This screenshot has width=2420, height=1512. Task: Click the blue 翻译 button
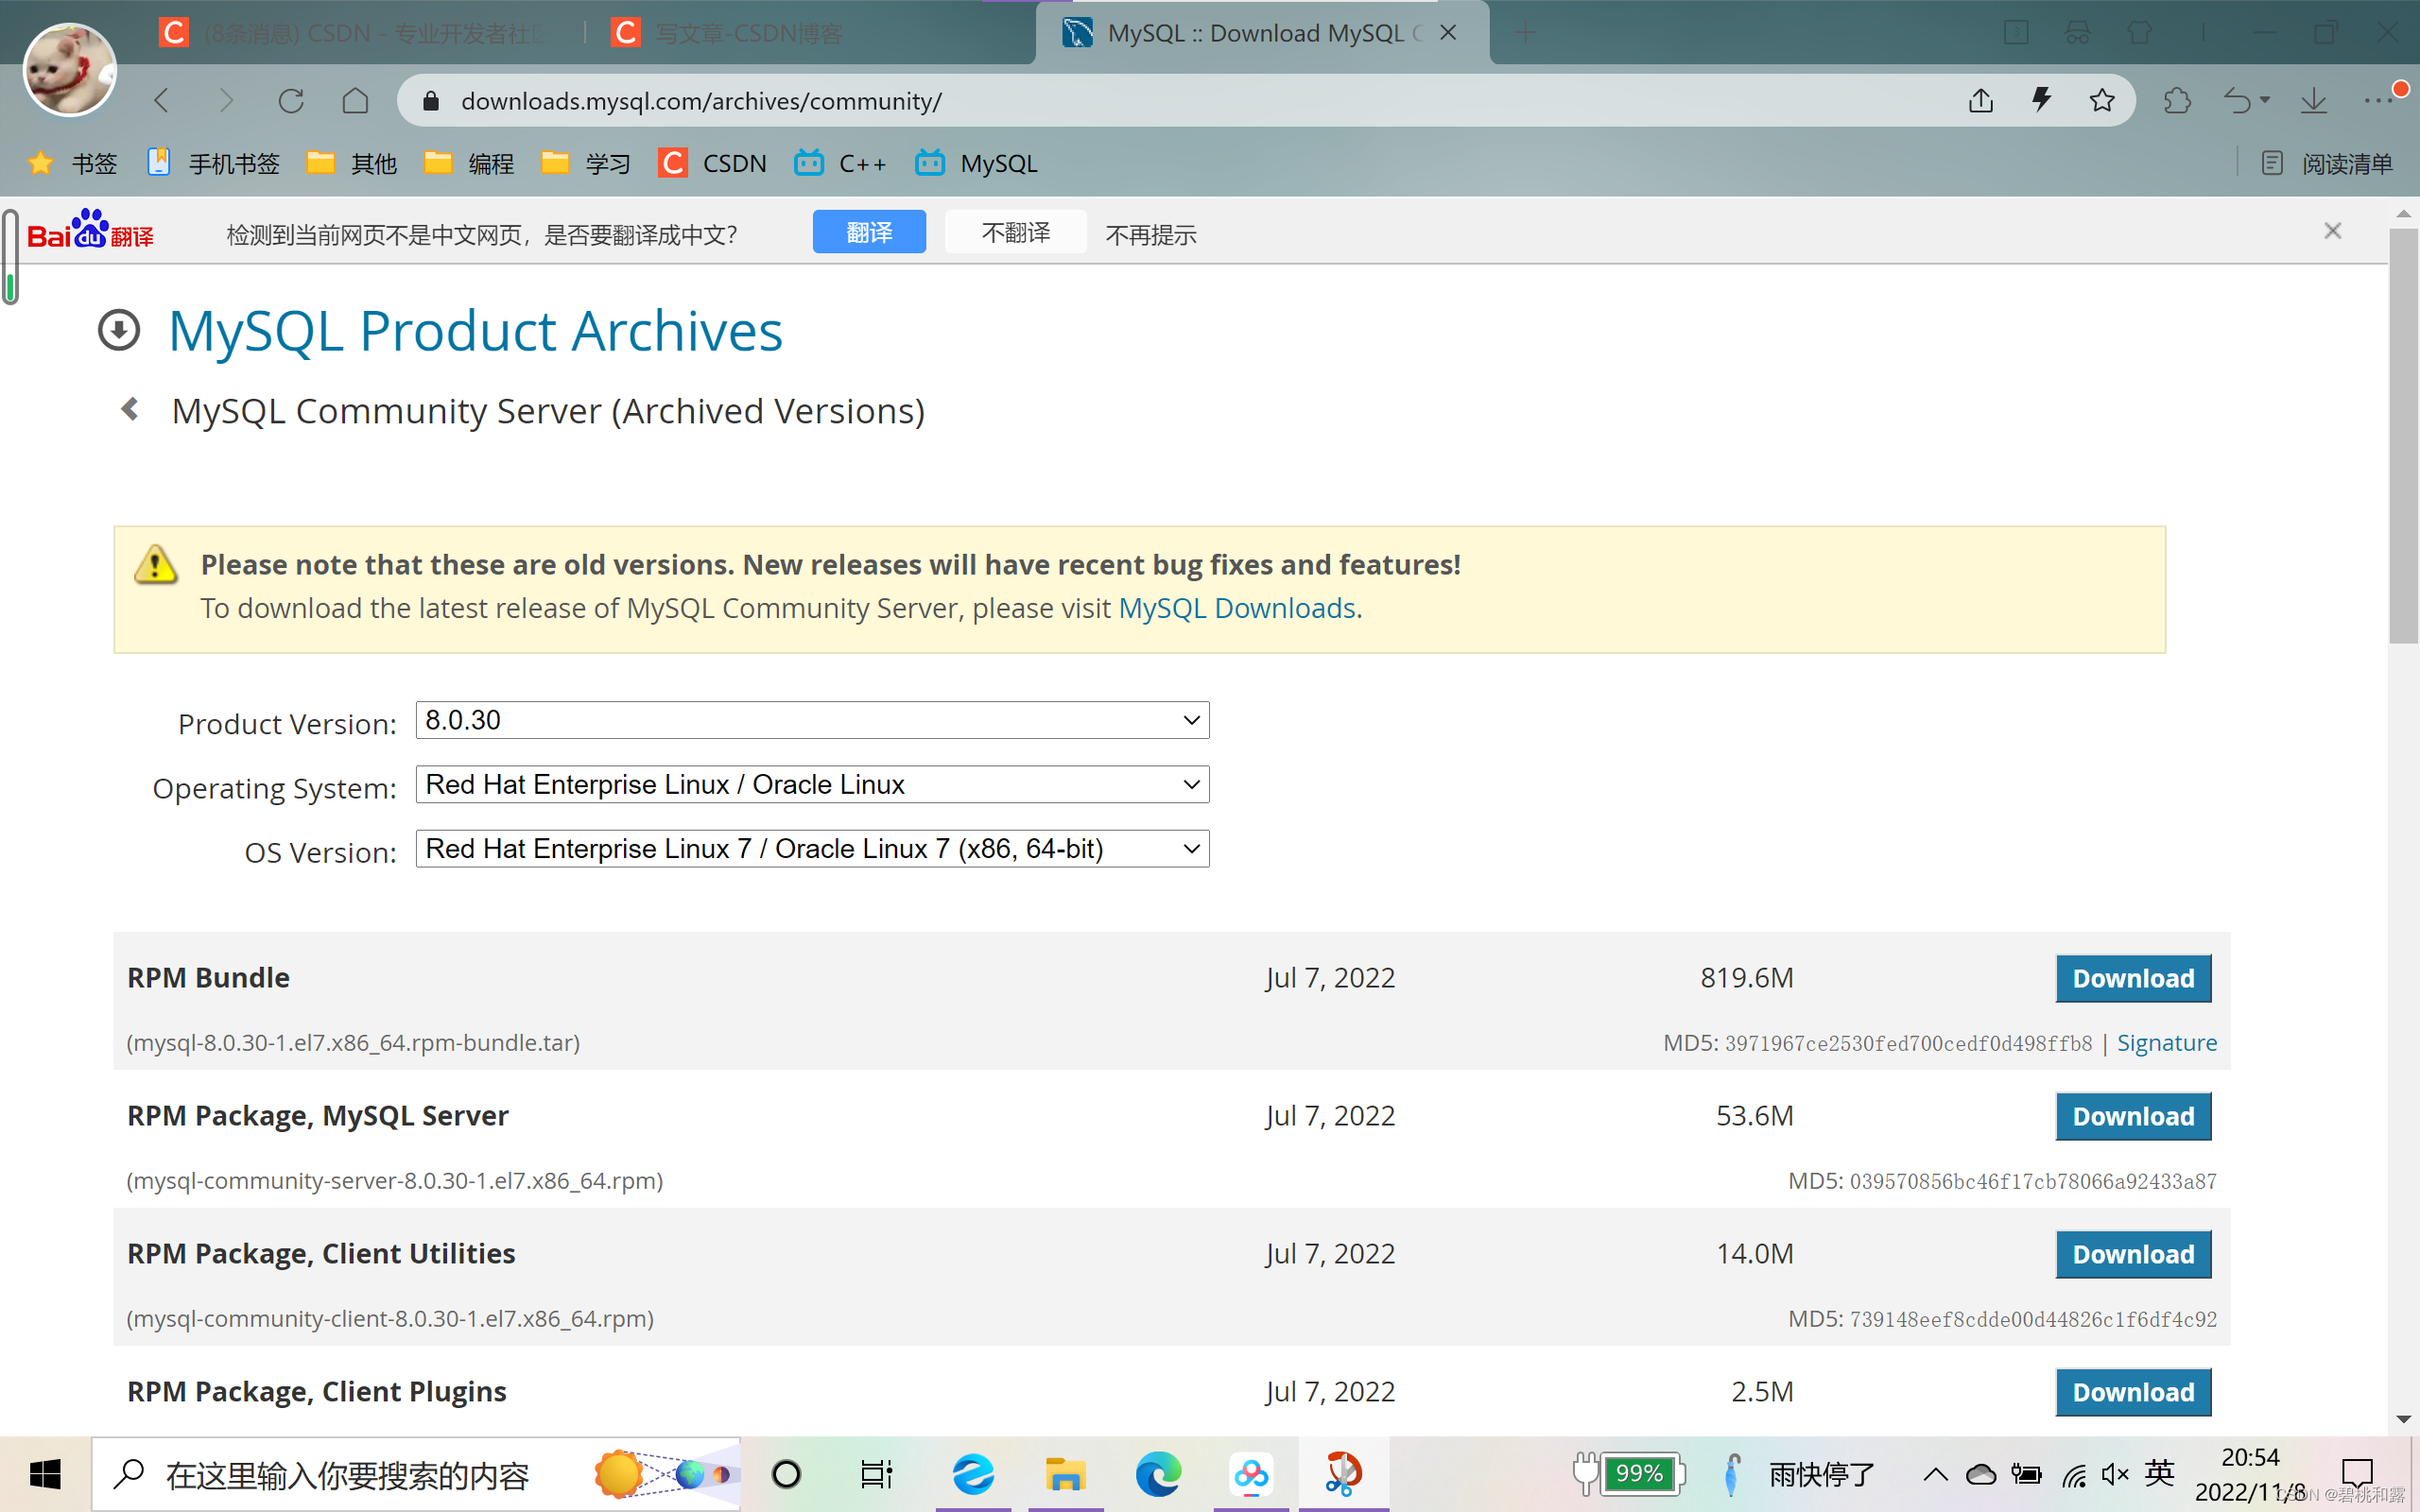pyautogui.click(x=869, y=232)
